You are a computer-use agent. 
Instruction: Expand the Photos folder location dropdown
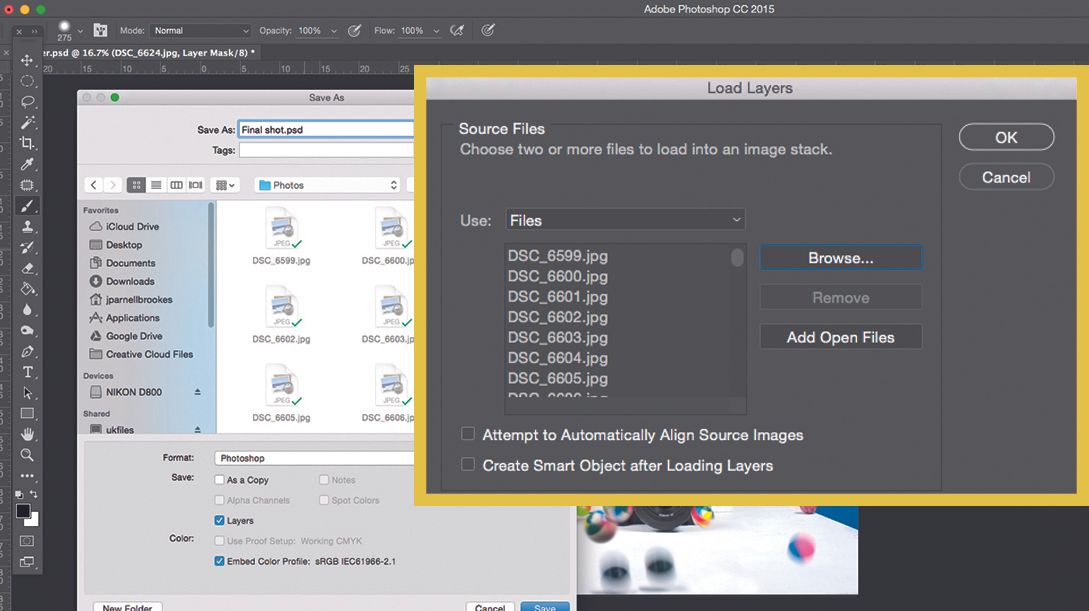pos(328,185)
